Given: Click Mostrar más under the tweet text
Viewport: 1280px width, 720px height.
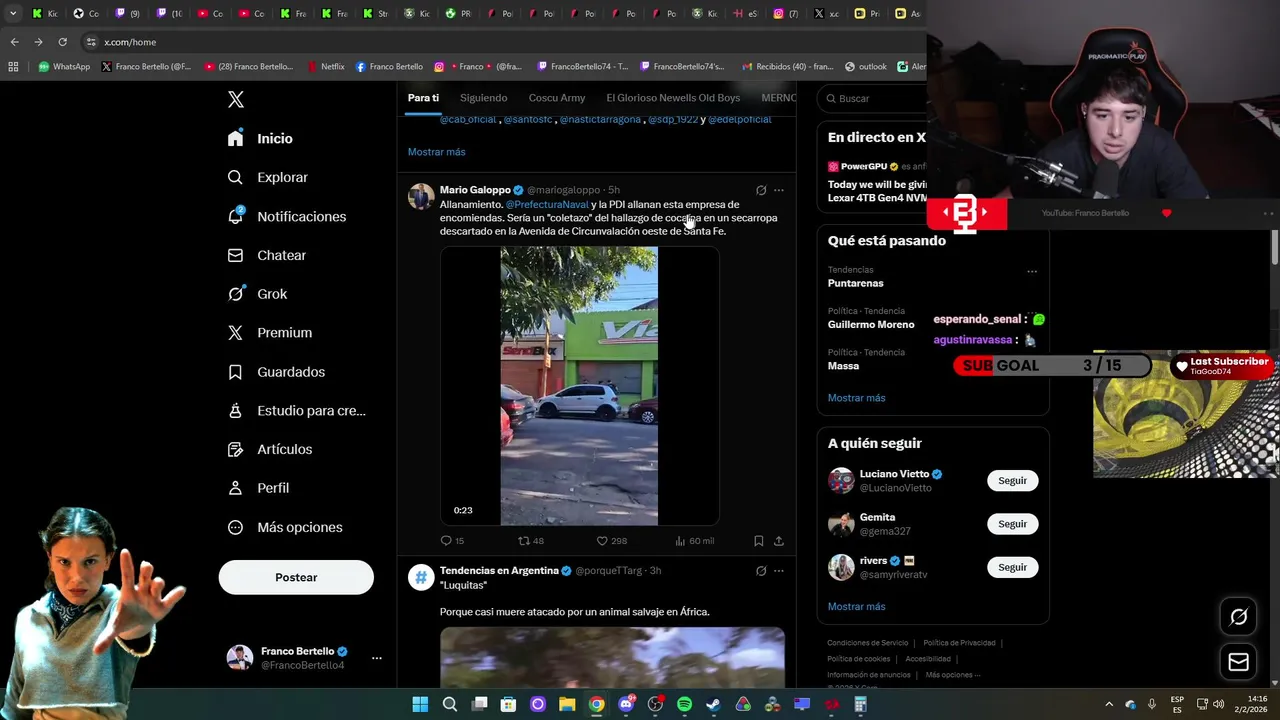Looking at the screenshot, I should pos(436,152).
